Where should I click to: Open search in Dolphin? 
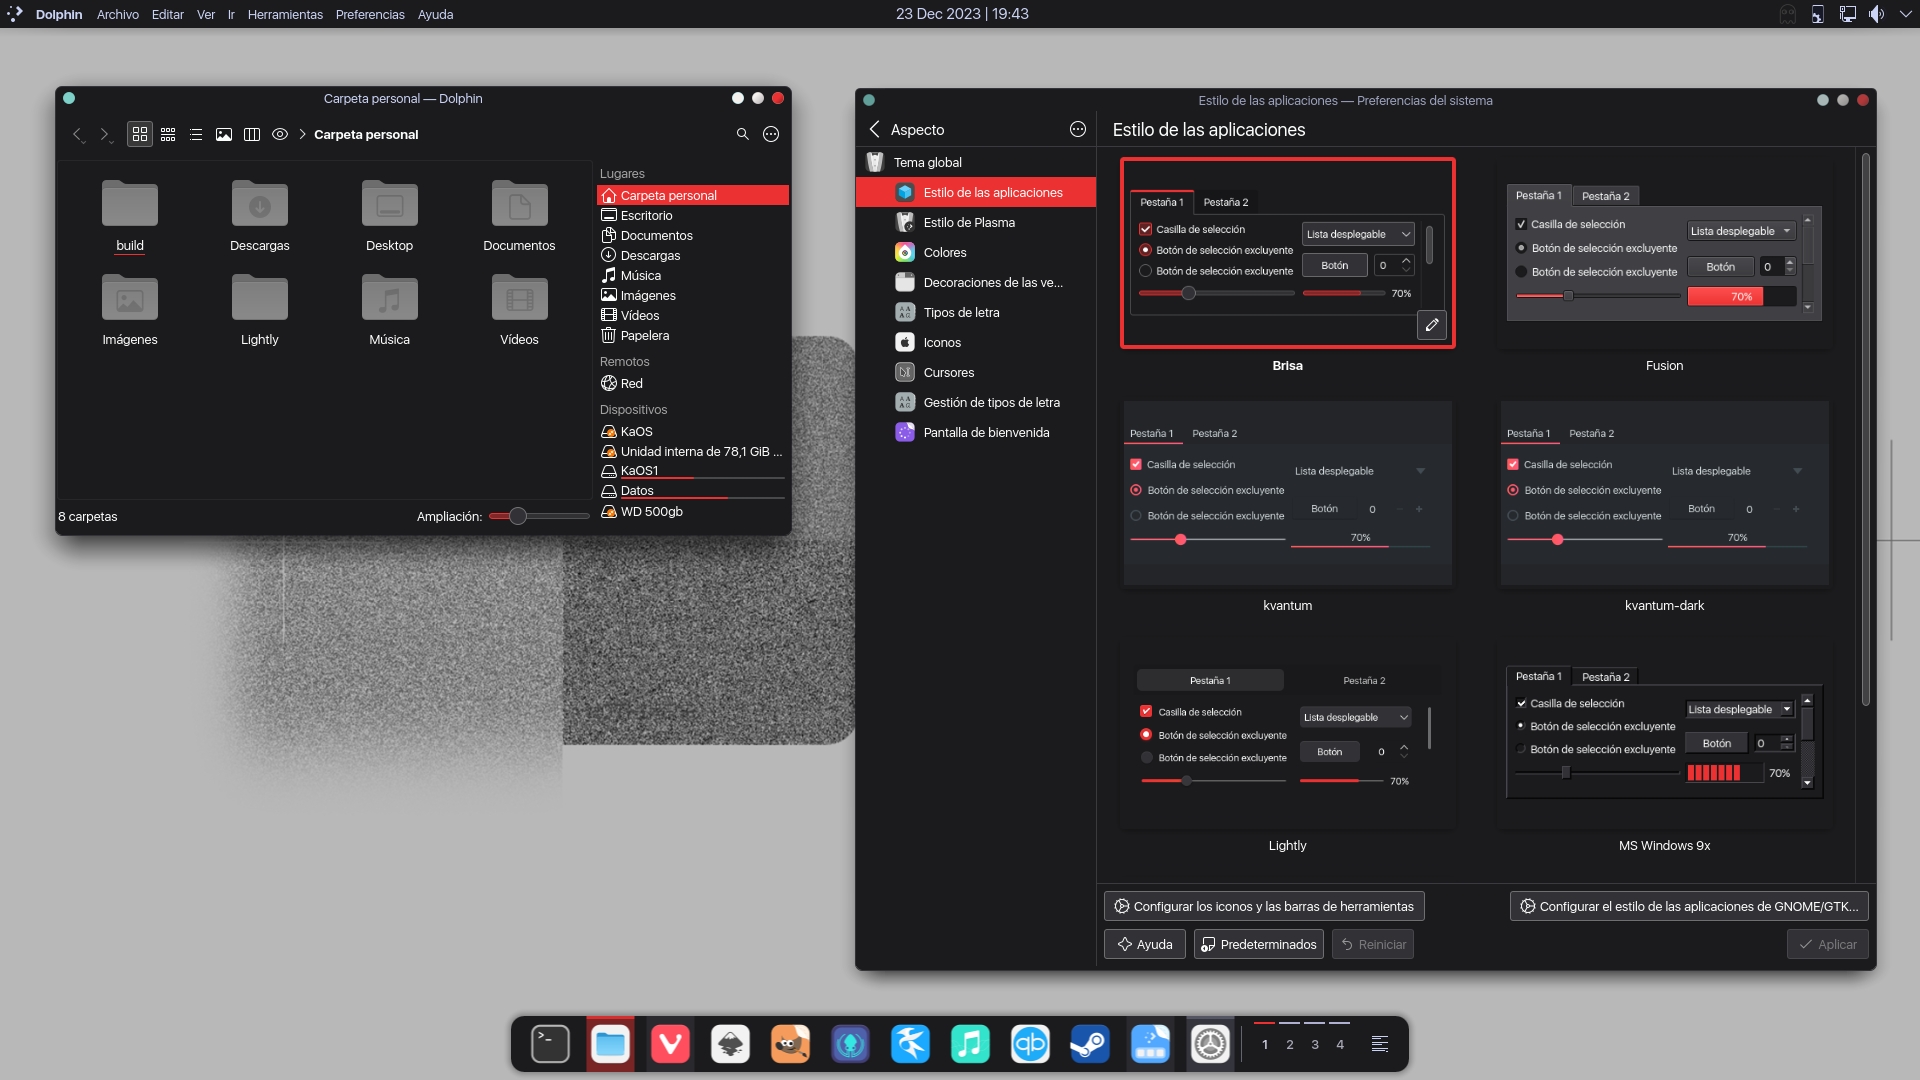click(743, 134)
